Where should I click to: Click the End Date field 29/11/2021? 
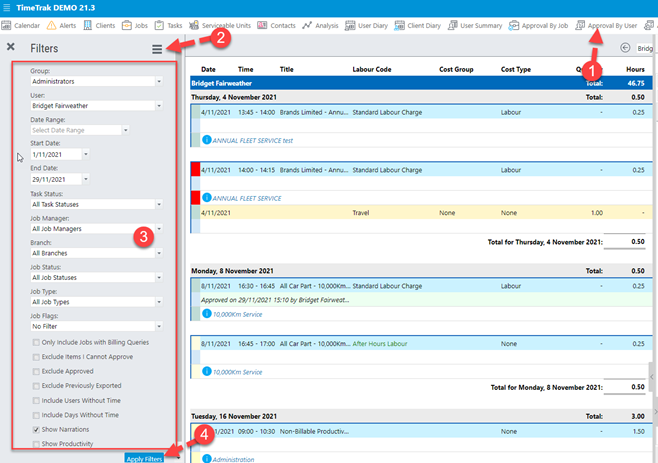tap(56, 179)
